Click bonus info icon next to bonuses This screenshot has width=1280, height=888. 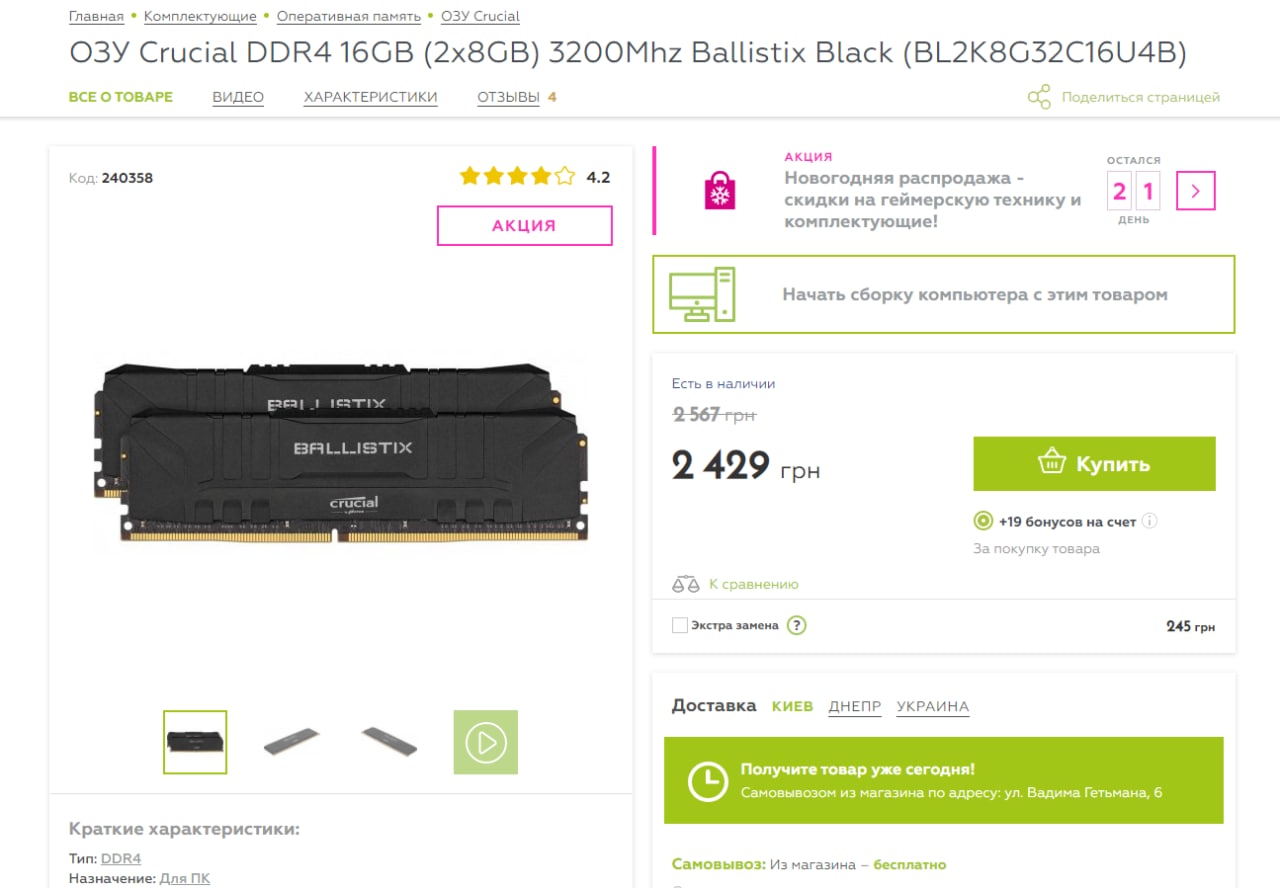point(1149,521)
